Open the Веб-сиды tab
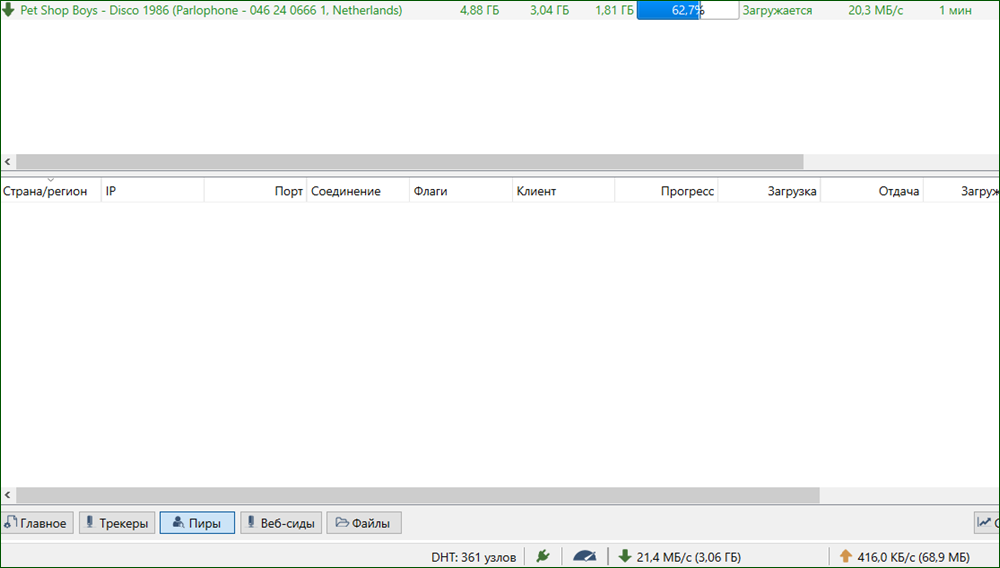The height and width of the screenshot is (568, 1000). tap(281, 523)
